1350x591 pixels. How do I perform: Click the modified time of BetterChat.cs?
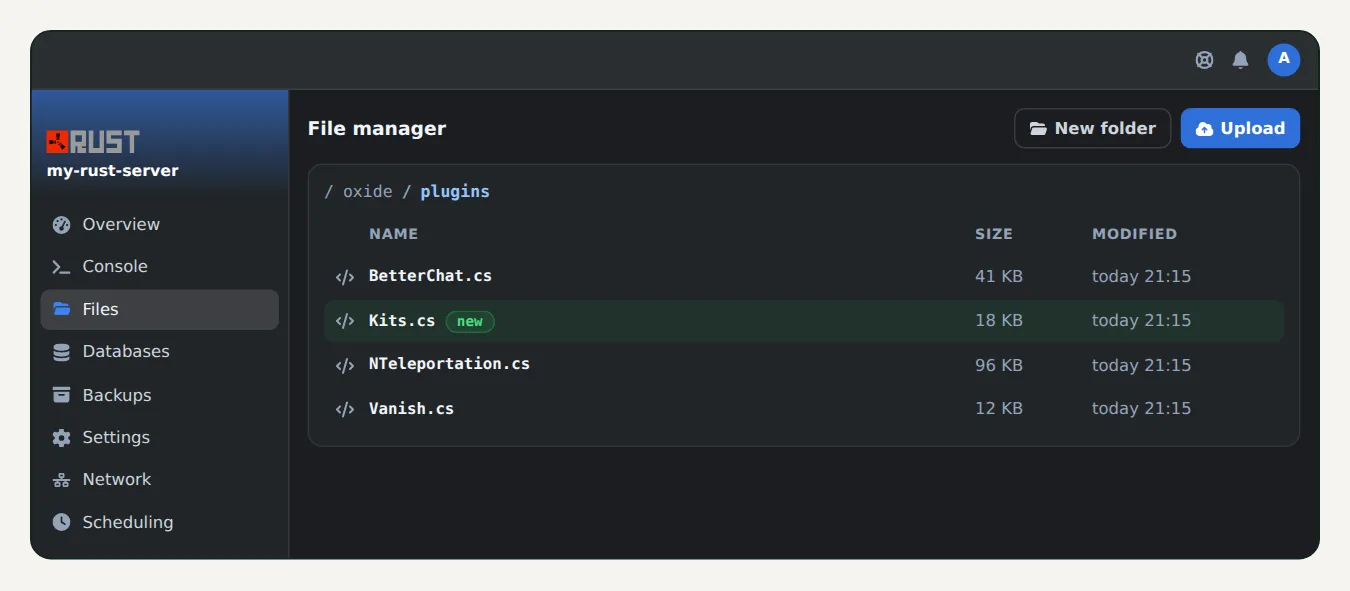click(1141, 276)
